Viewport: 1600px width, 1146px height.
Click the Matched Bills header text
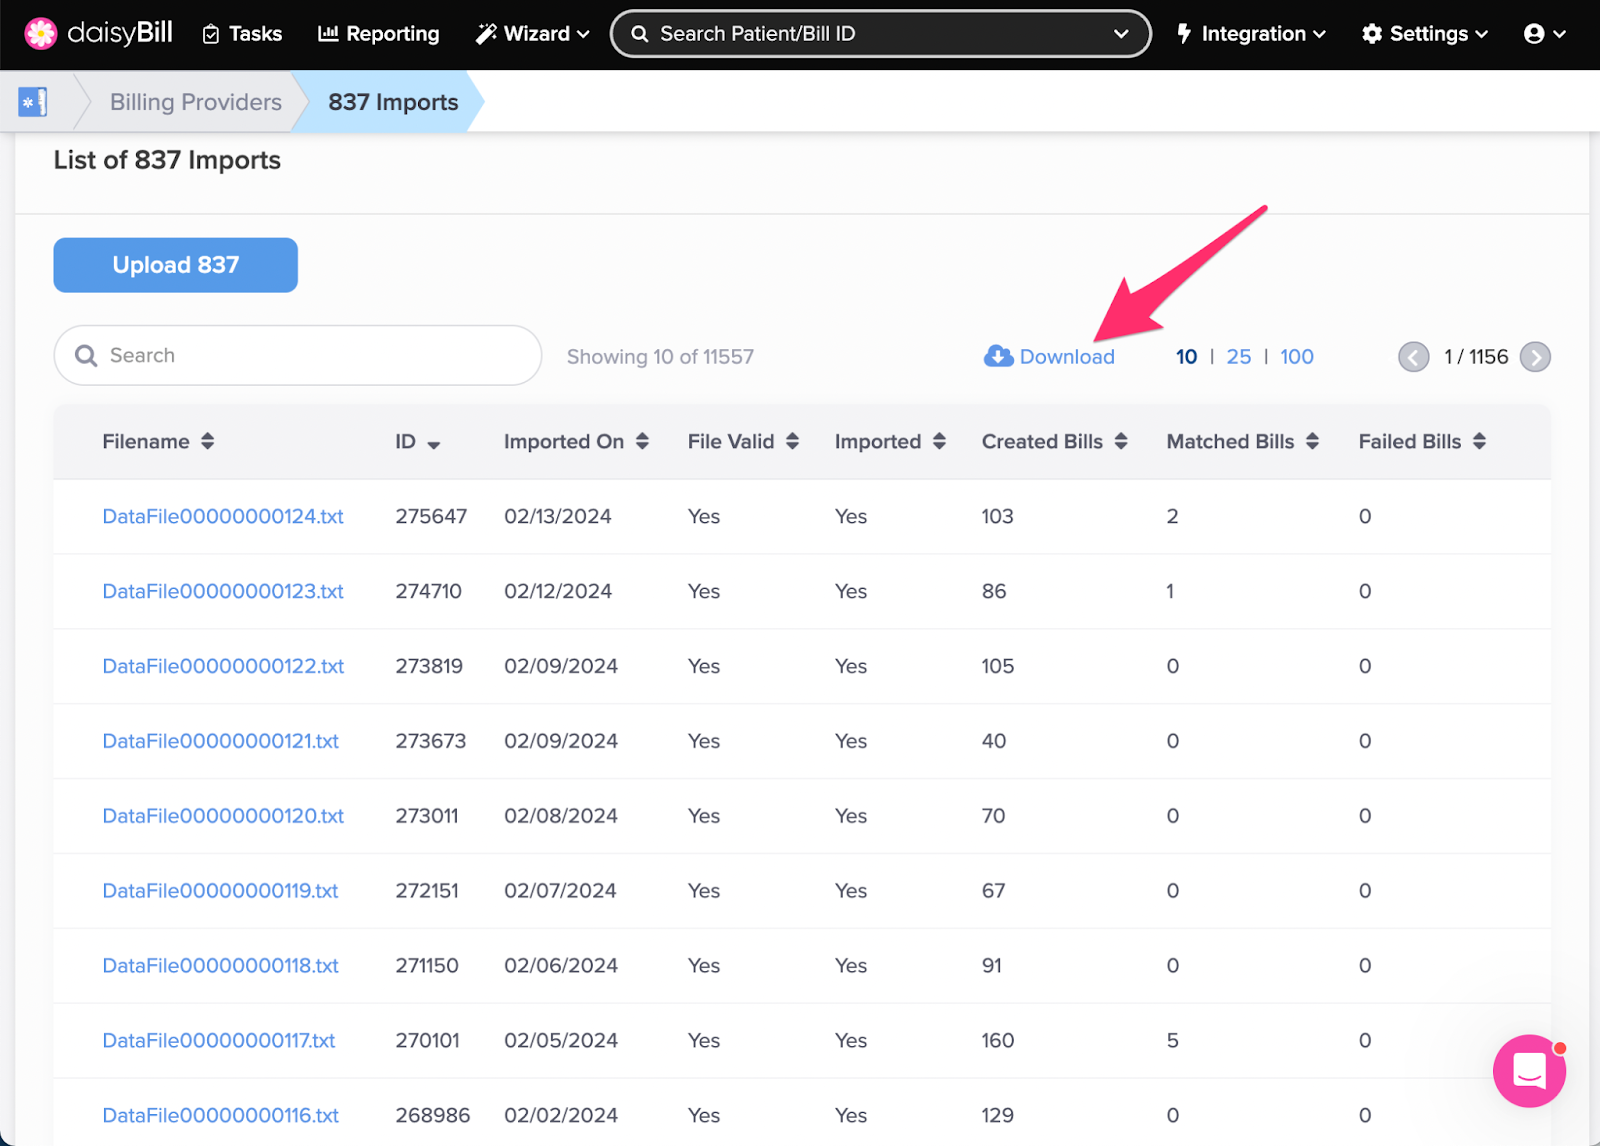tap(1230, 442)
